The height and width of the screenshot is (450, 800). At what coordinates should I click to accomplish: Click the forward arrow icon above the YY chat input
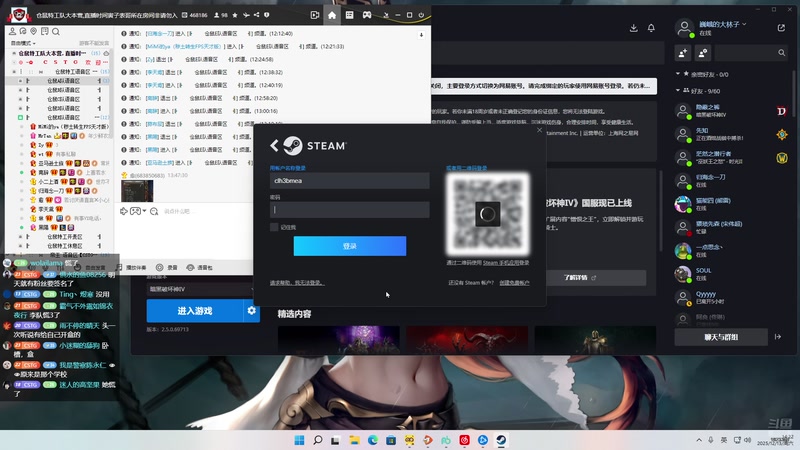(x=123, y=211)
